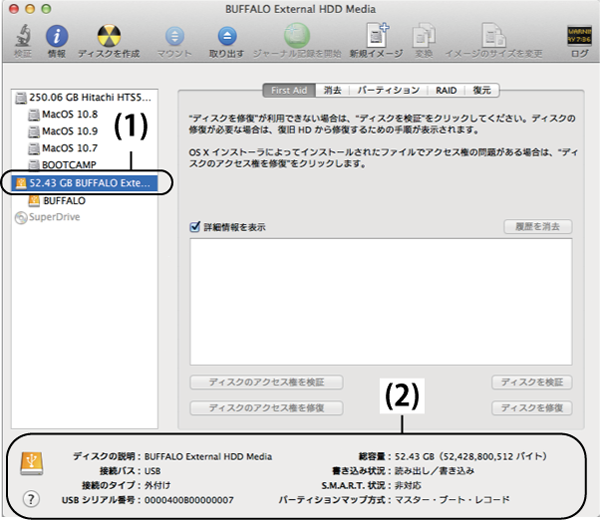This screenshot has width=600, height=520.
Task: Eject the disk with 取り出す icon
Action: tap(227, 36)
